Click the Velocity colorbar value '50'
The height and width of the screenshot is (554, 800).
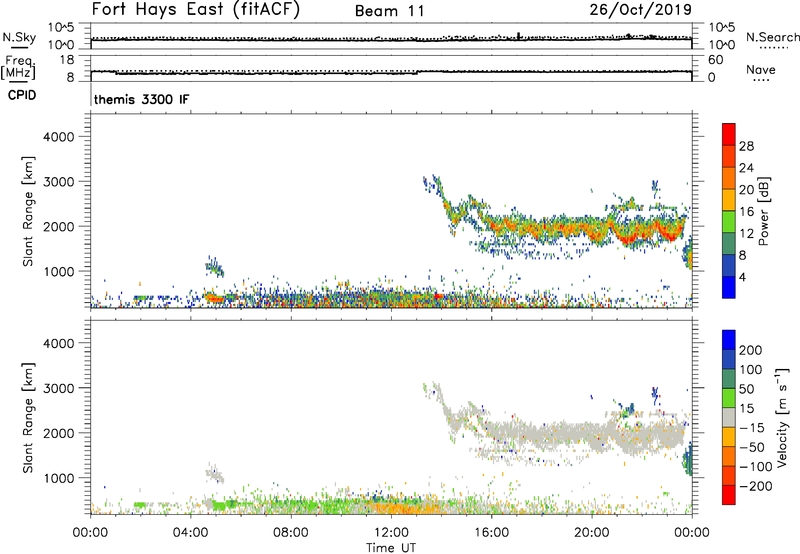746,389
